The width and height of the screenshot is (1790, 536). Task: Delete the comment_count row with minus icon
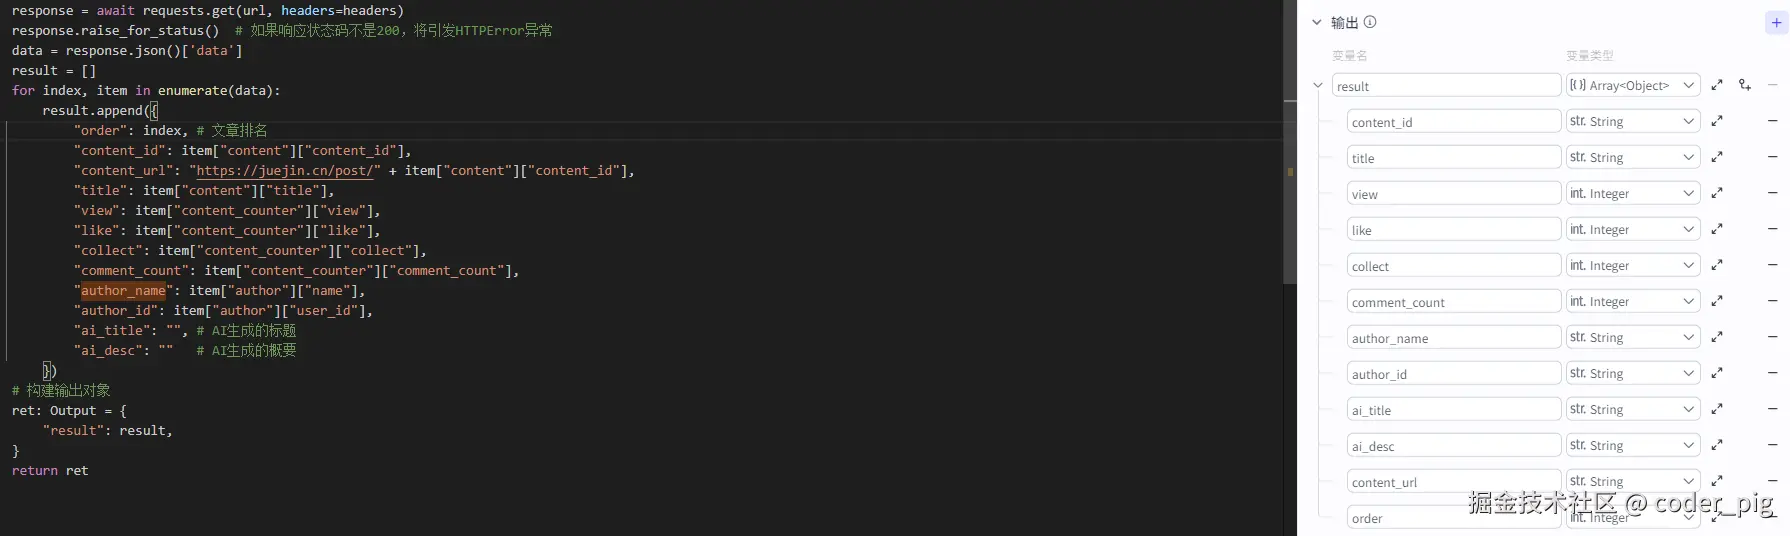click(x=1772, y=301)
